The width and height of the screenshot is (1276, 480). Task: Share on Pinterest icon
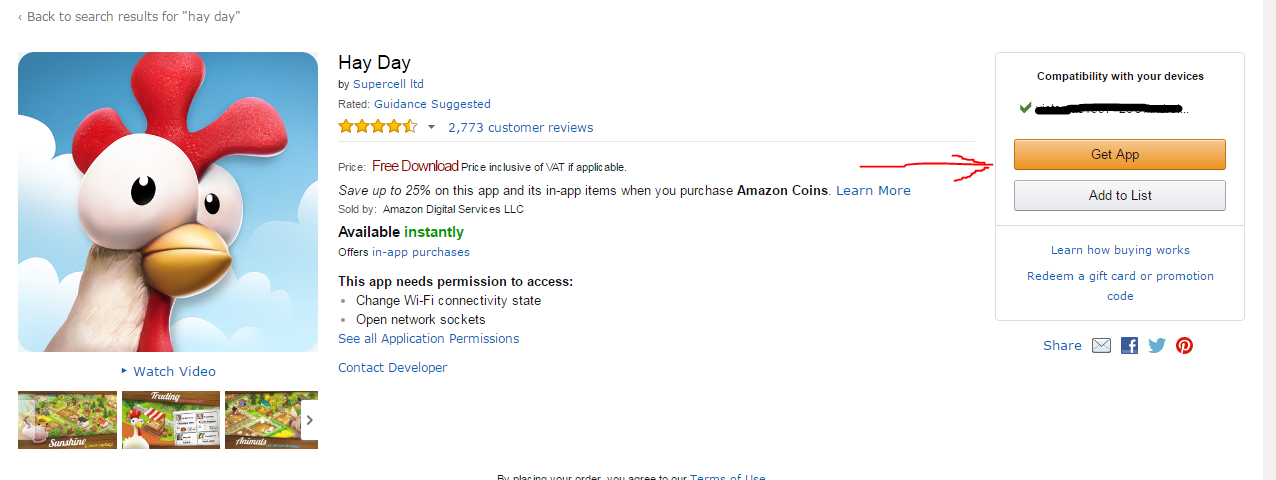(x=1185, y=346)
